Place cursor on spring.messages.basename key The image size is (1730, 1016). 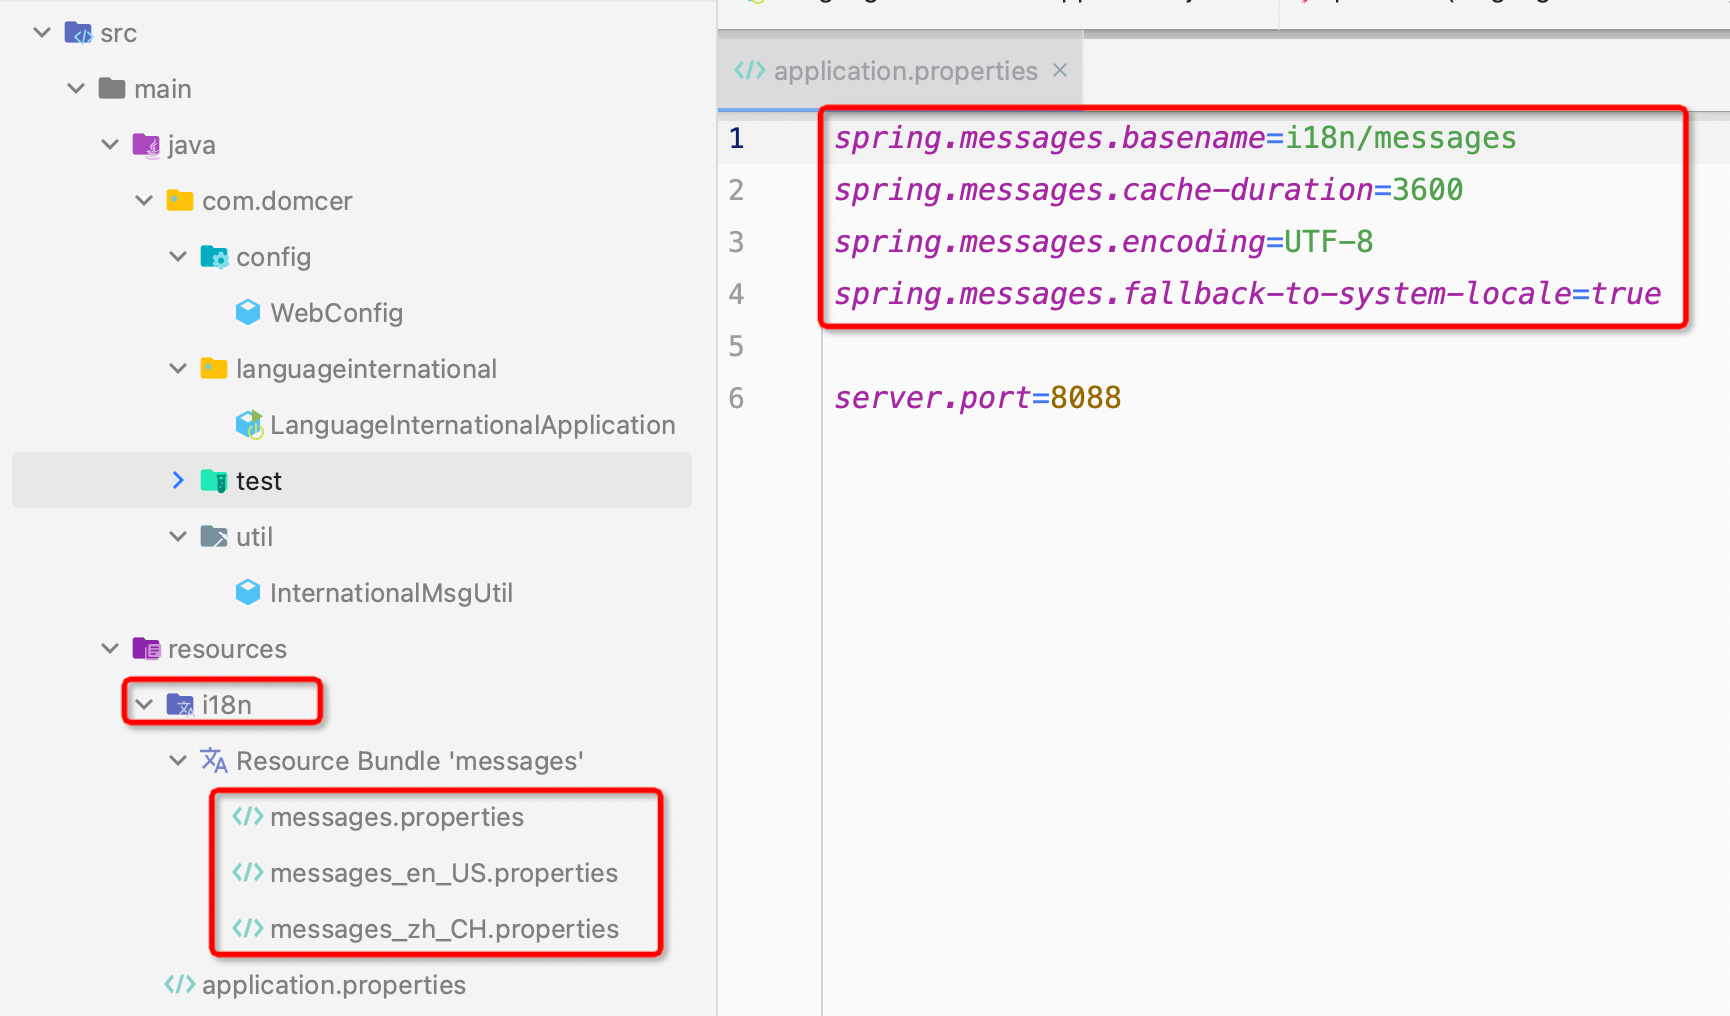[1050, 138]
